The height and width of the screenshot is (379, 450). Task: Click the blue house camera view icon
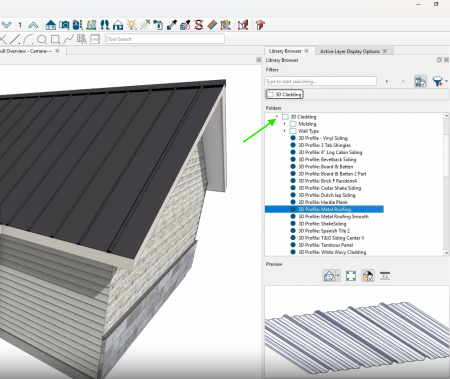pos(51,25)
